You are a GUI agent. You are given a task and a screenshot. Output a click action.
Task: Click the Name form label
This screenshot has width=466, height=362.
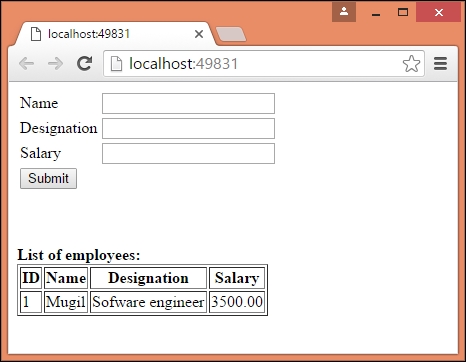(39, 103)
